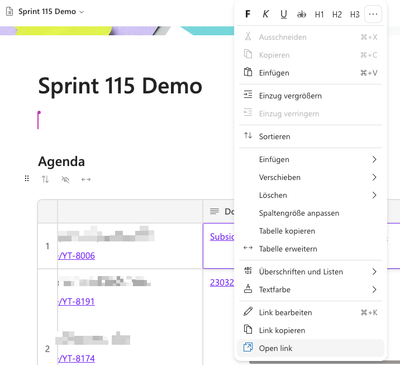Click the Open link external icon
Screen dimensions: 400x365
pyautogui.click(x=248, y=347)
